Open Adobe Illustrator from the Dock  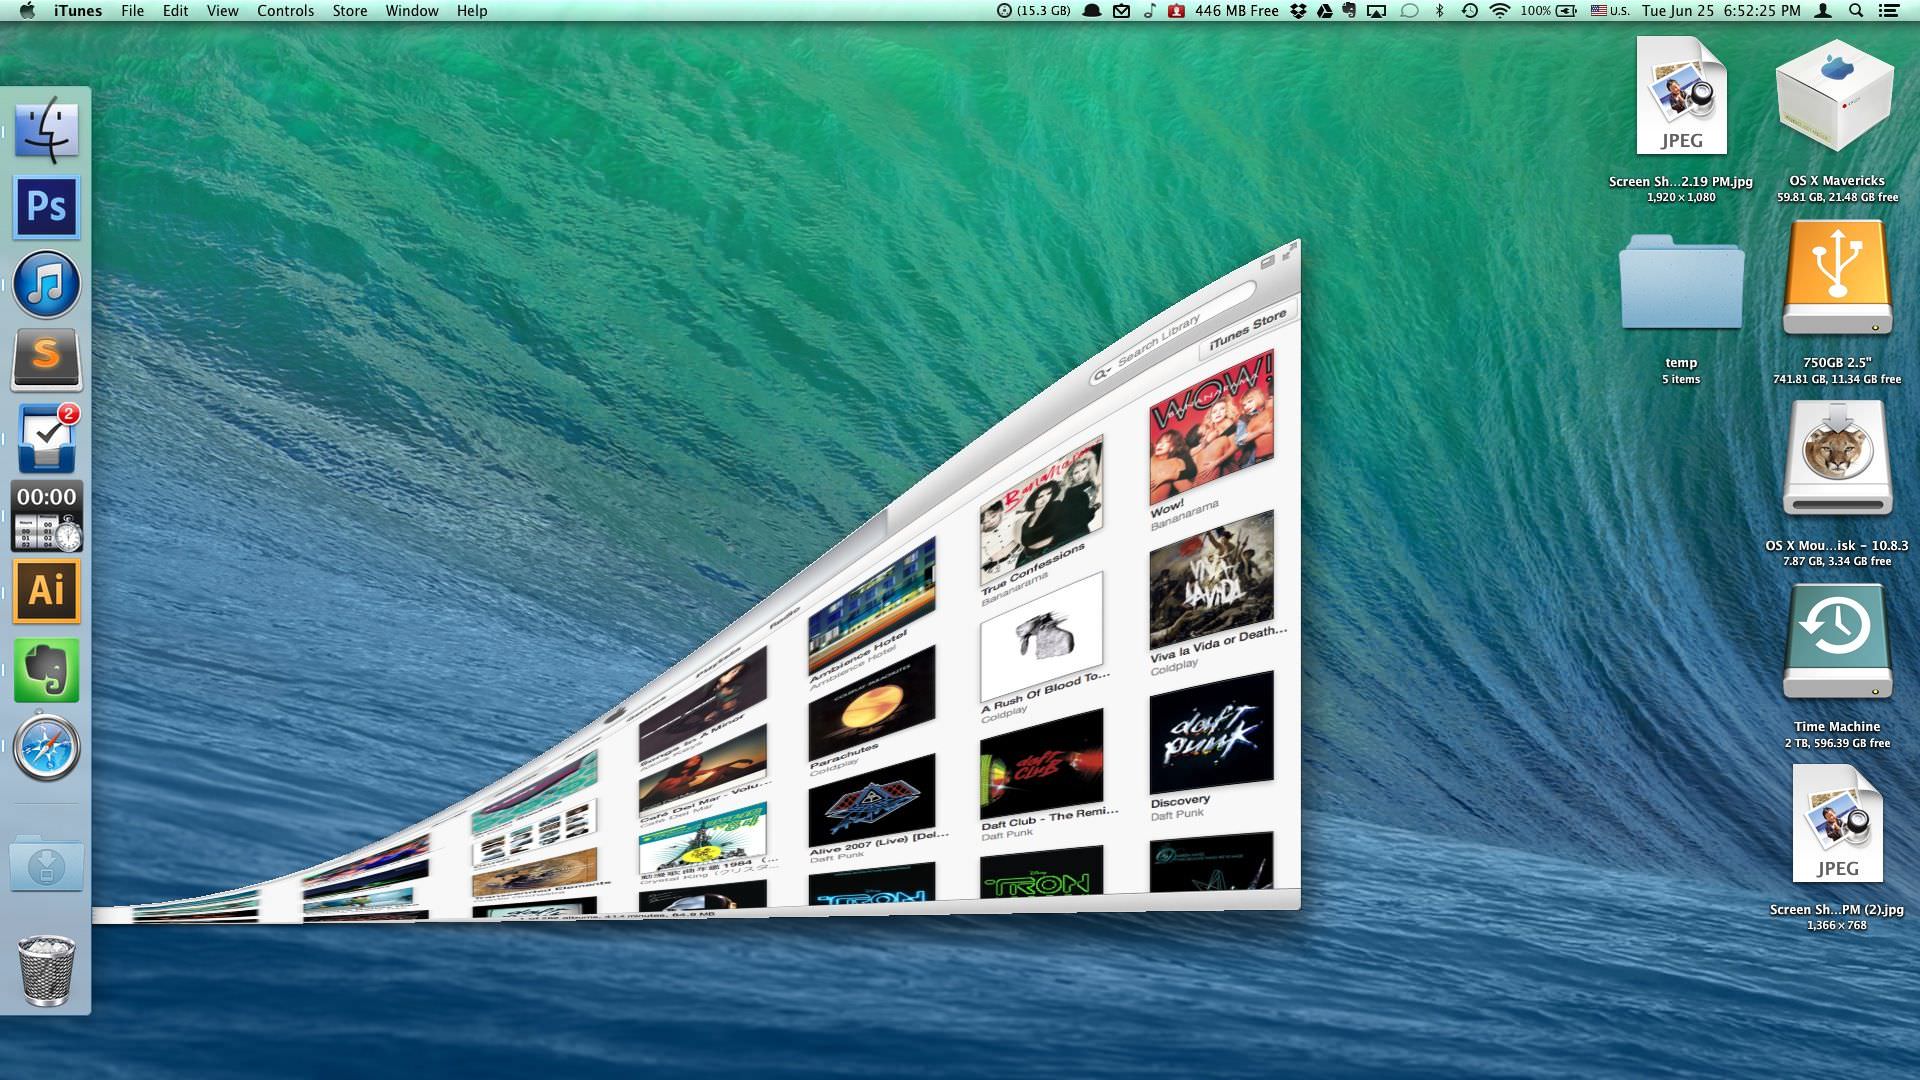point(46,591)
